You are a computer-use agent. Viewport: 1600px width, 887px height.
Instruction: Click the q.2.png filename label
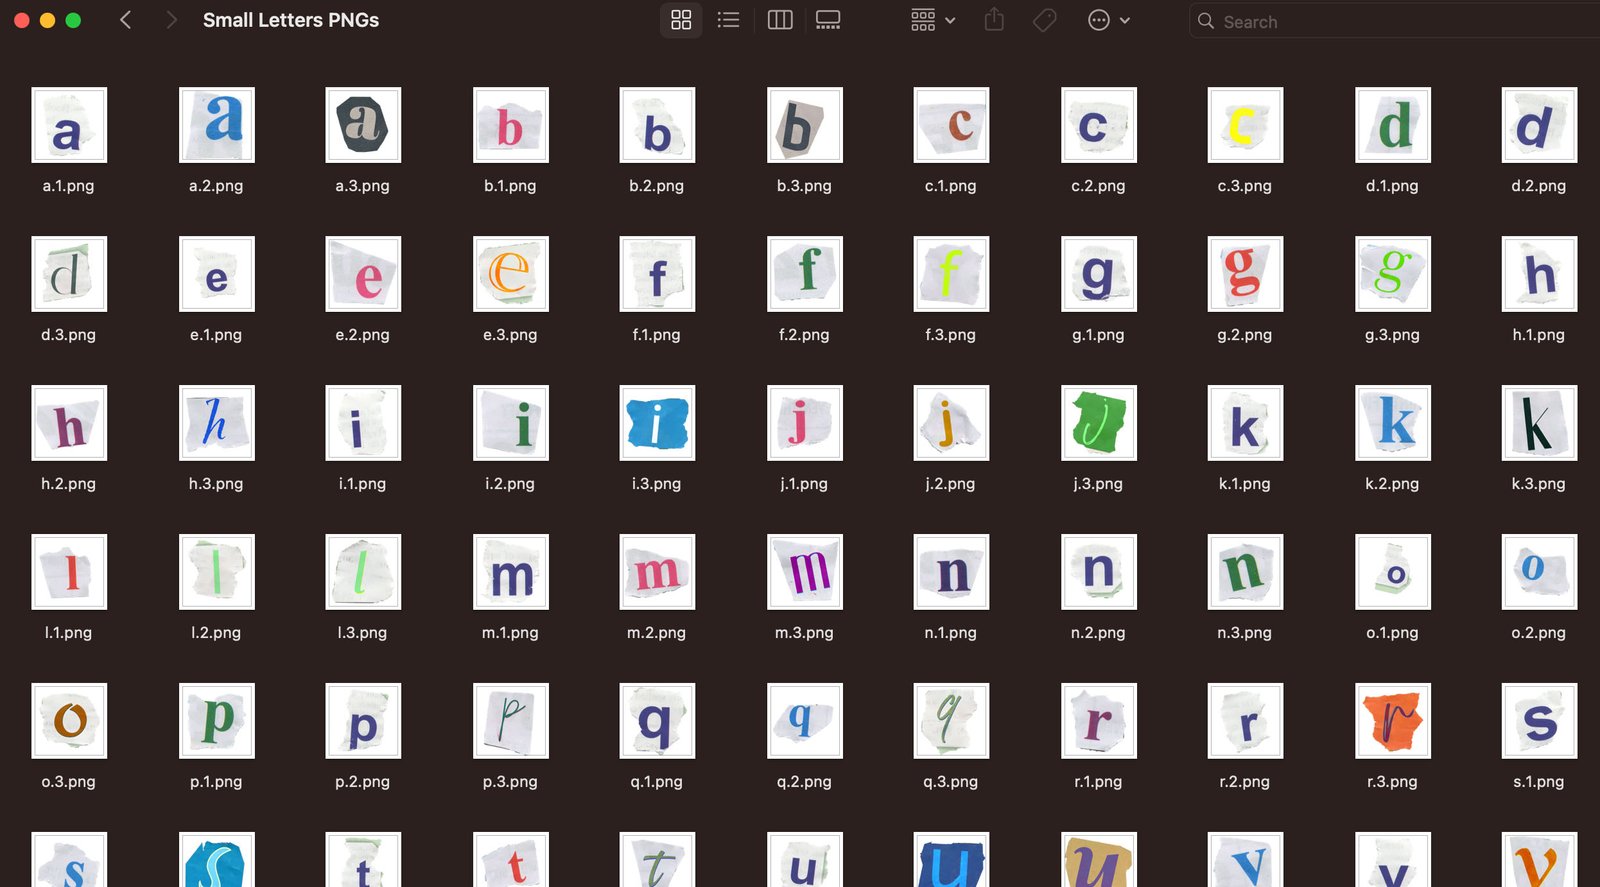coord(804,782)
